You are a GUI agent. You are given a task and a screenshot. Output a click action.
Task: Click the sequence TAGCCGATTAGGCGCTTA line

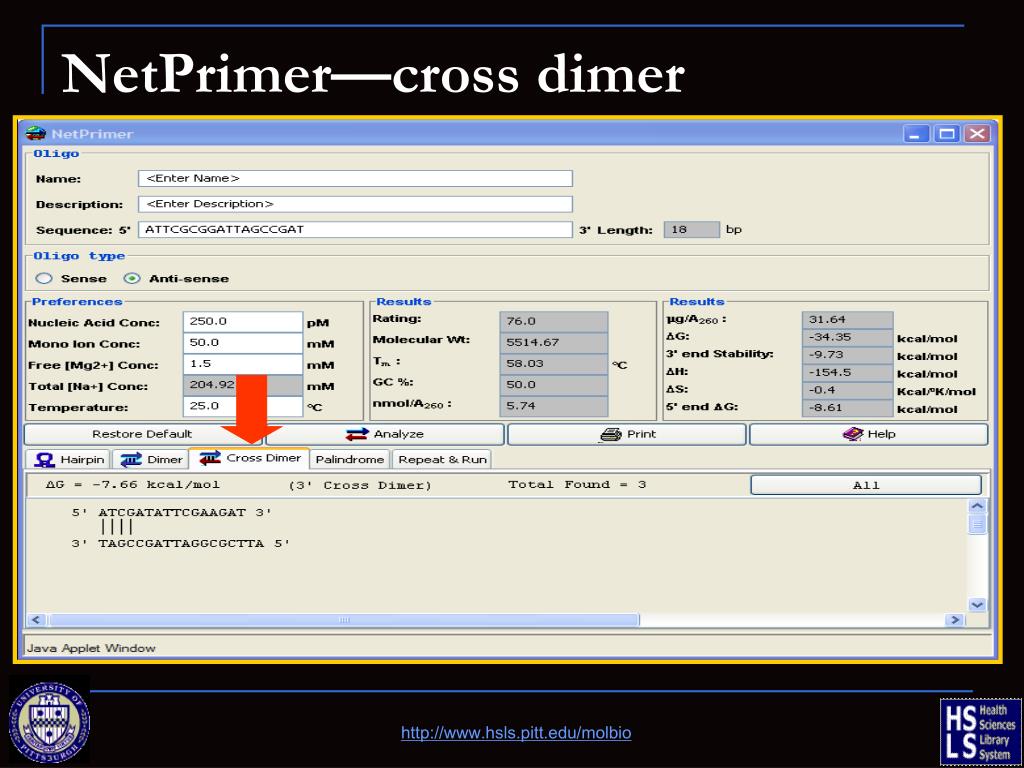pyautogui.click(x=180, y=543)
